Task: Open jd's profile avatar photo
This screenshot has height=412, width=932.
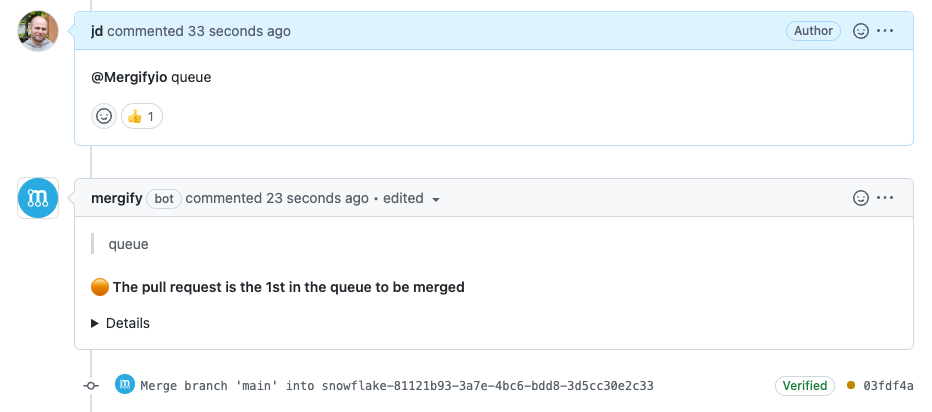Action: click(x=38, y=31)
